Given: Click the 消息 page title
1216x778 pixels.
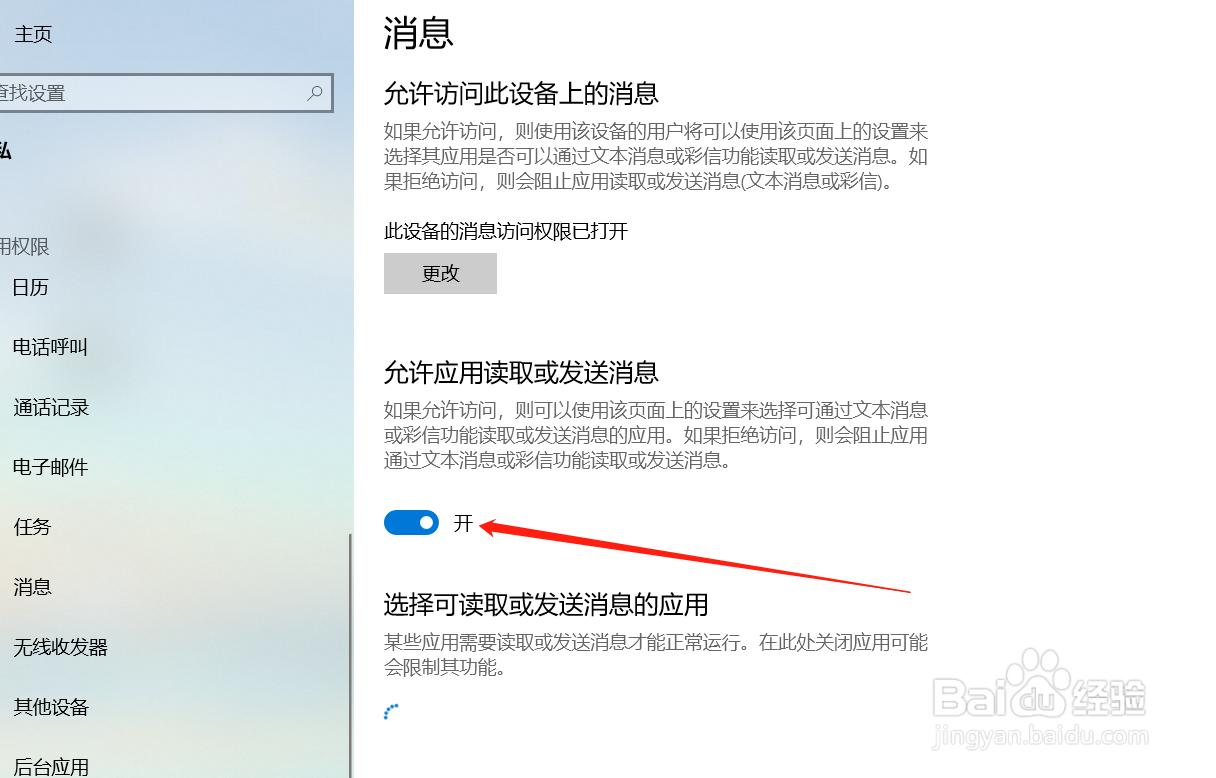Looking at the screenshot, I should coord(419,33).
